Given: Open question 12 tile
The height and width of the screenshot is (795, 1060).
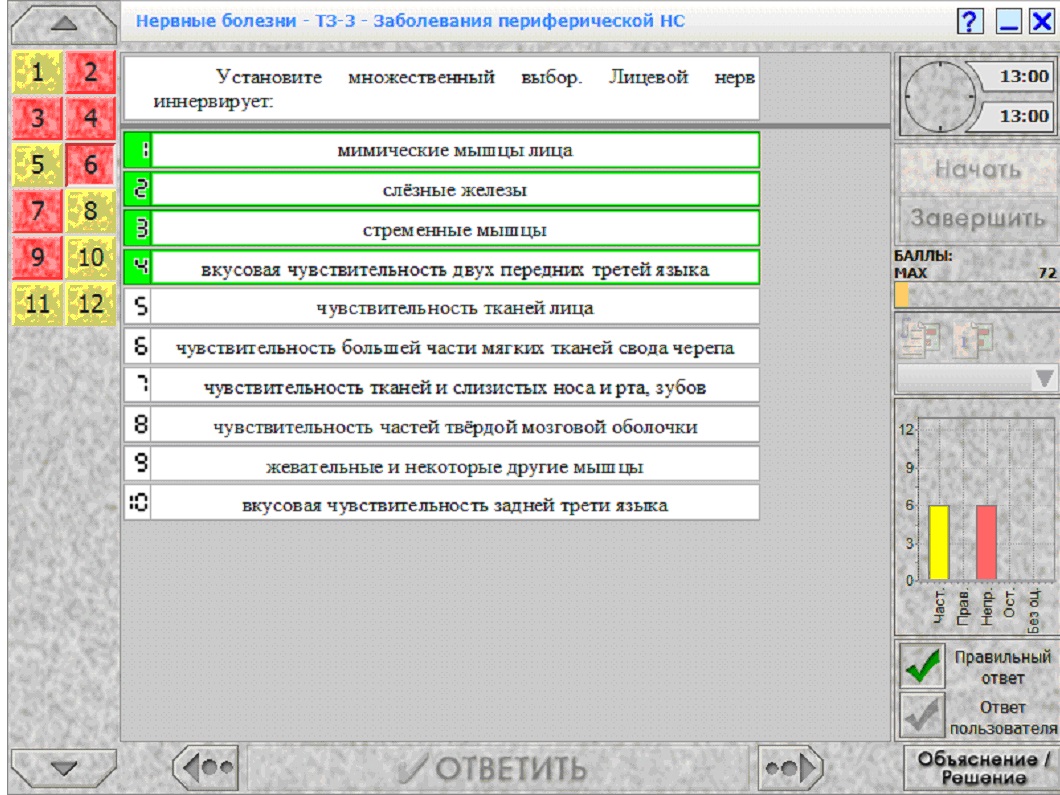Looking at the screenshot, I should [91, 304].
